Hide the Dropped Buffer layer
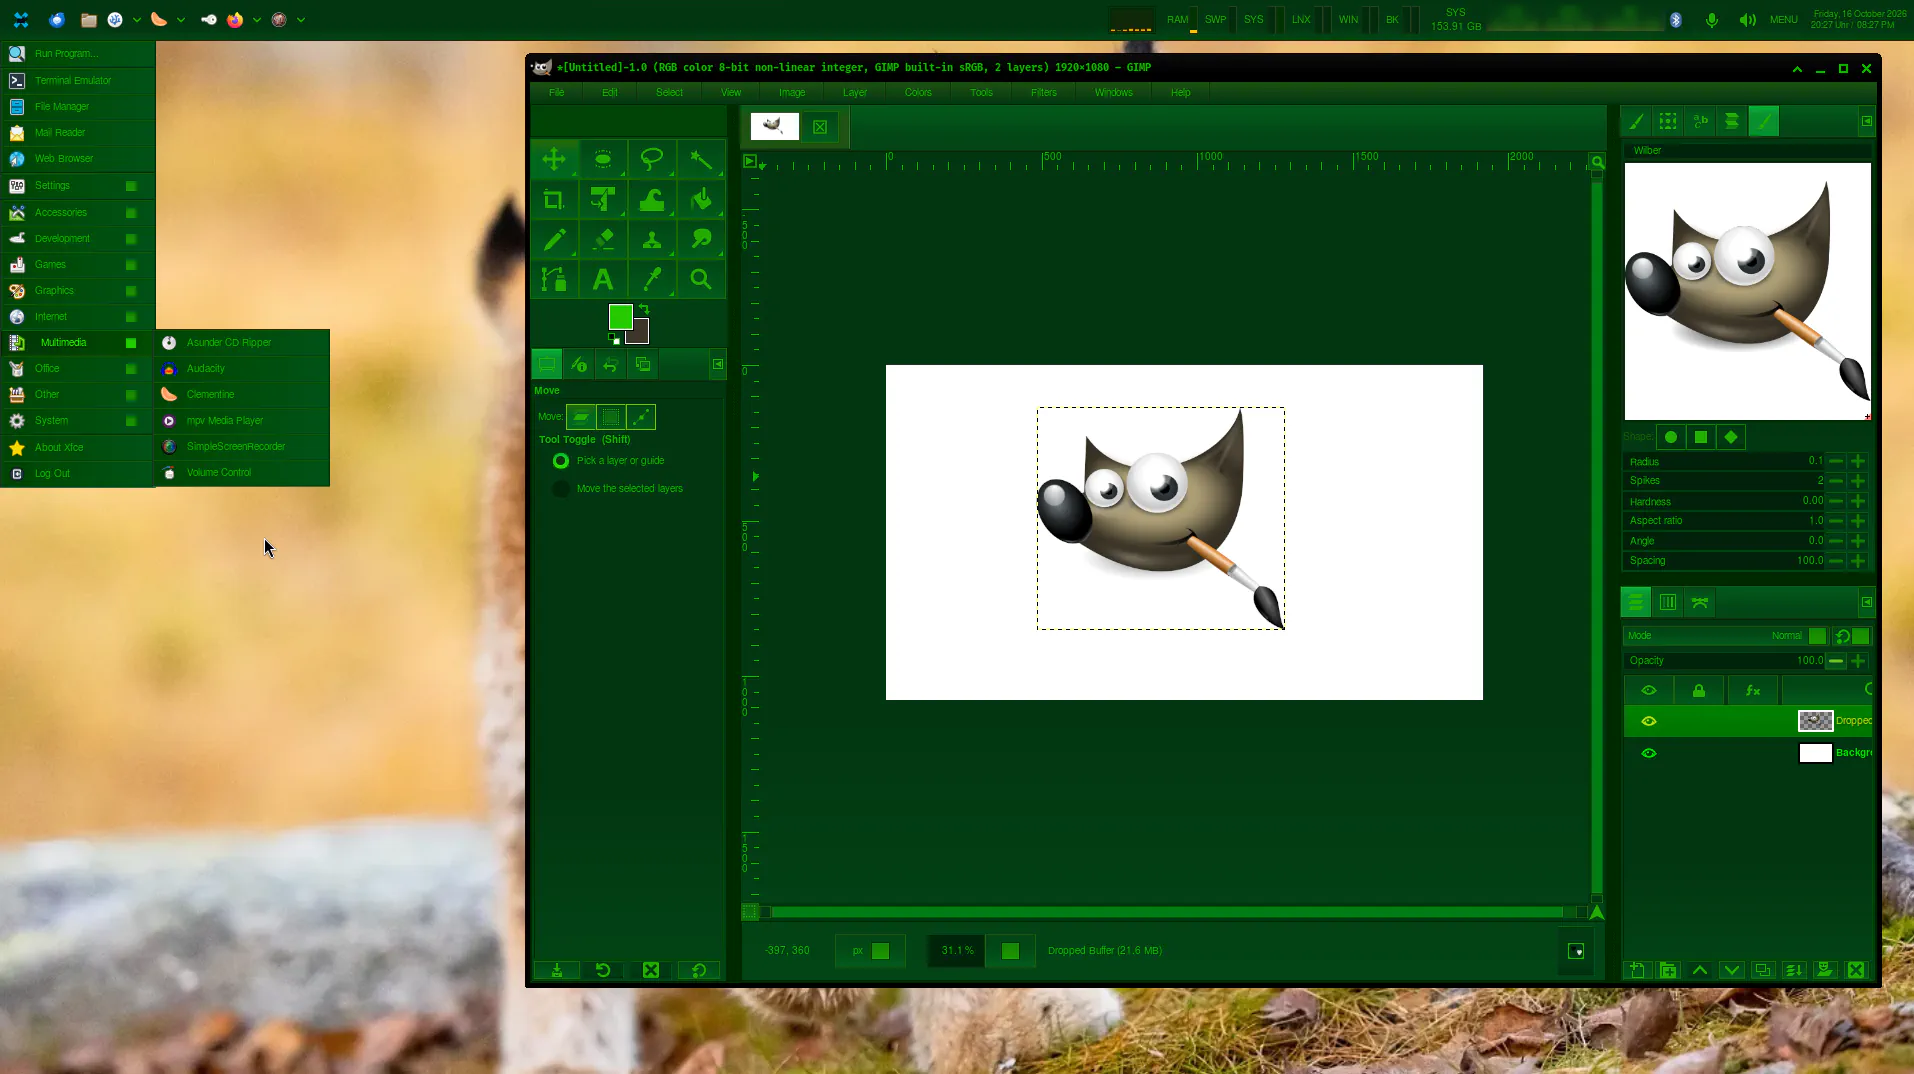Viewport: 1914px width, 1074px height. pos(1649,721)
